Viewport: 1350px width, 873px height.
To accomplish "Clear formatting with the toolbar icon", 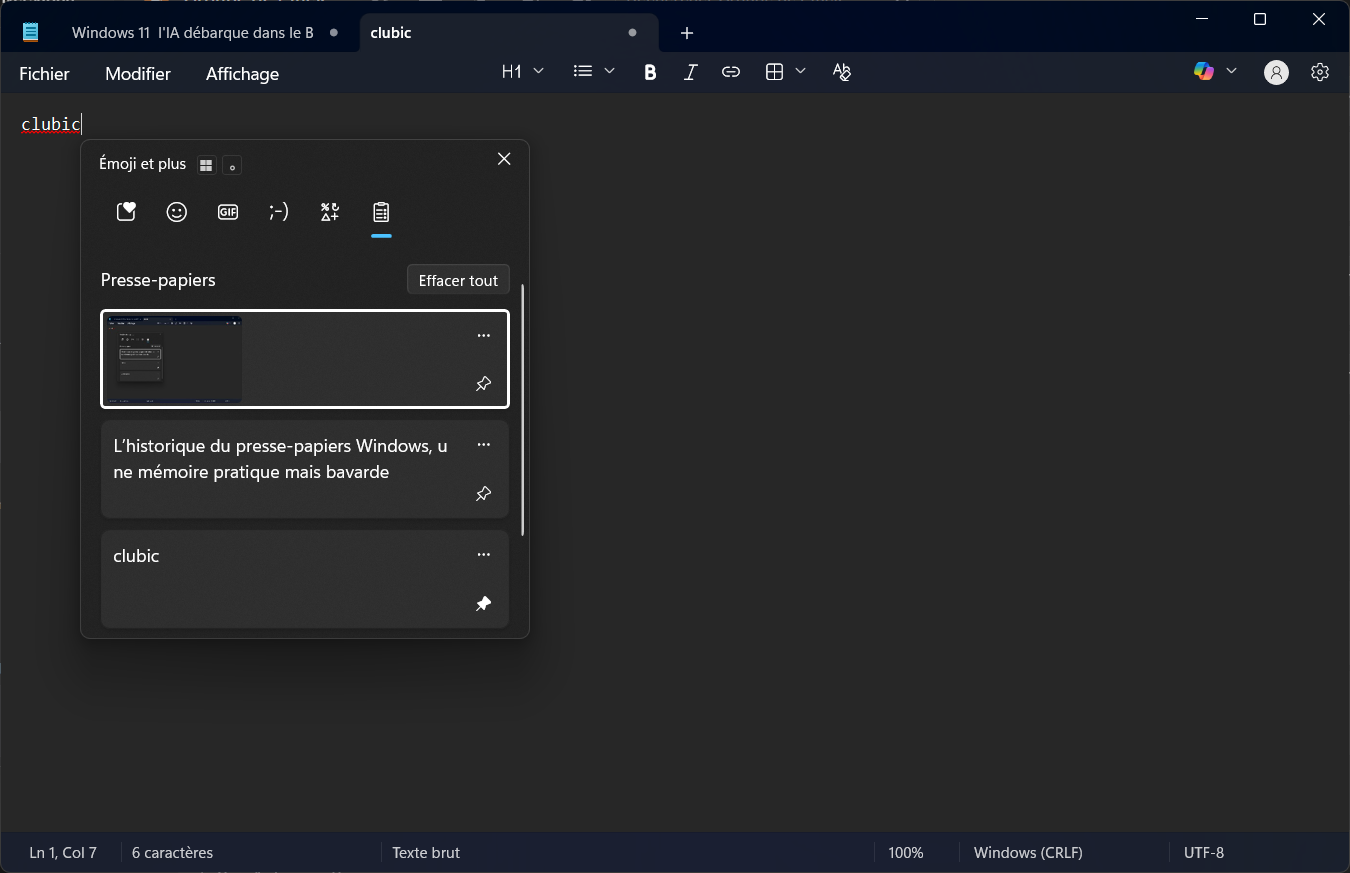I will click(842, 72).
